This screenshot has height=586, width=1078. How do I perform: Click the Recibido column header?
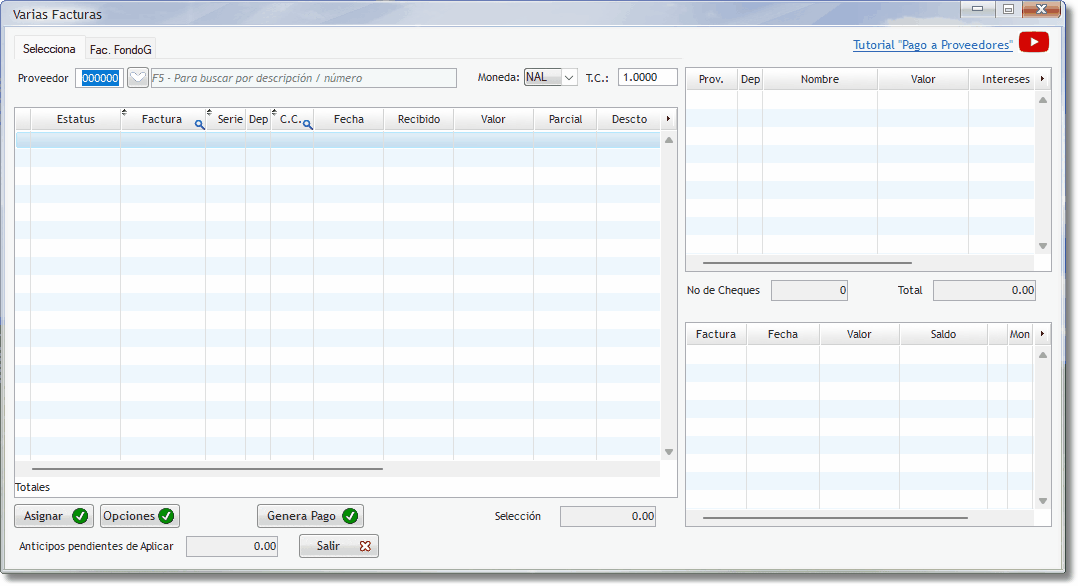click(x=419, y=119)
